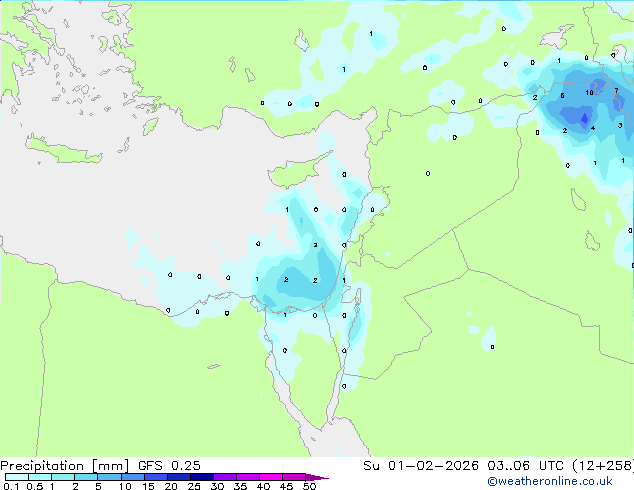The width and height of the screenshot is (634, 490).
Task: Click the "7" precipitation value on the map
Action: coord(616,91)
